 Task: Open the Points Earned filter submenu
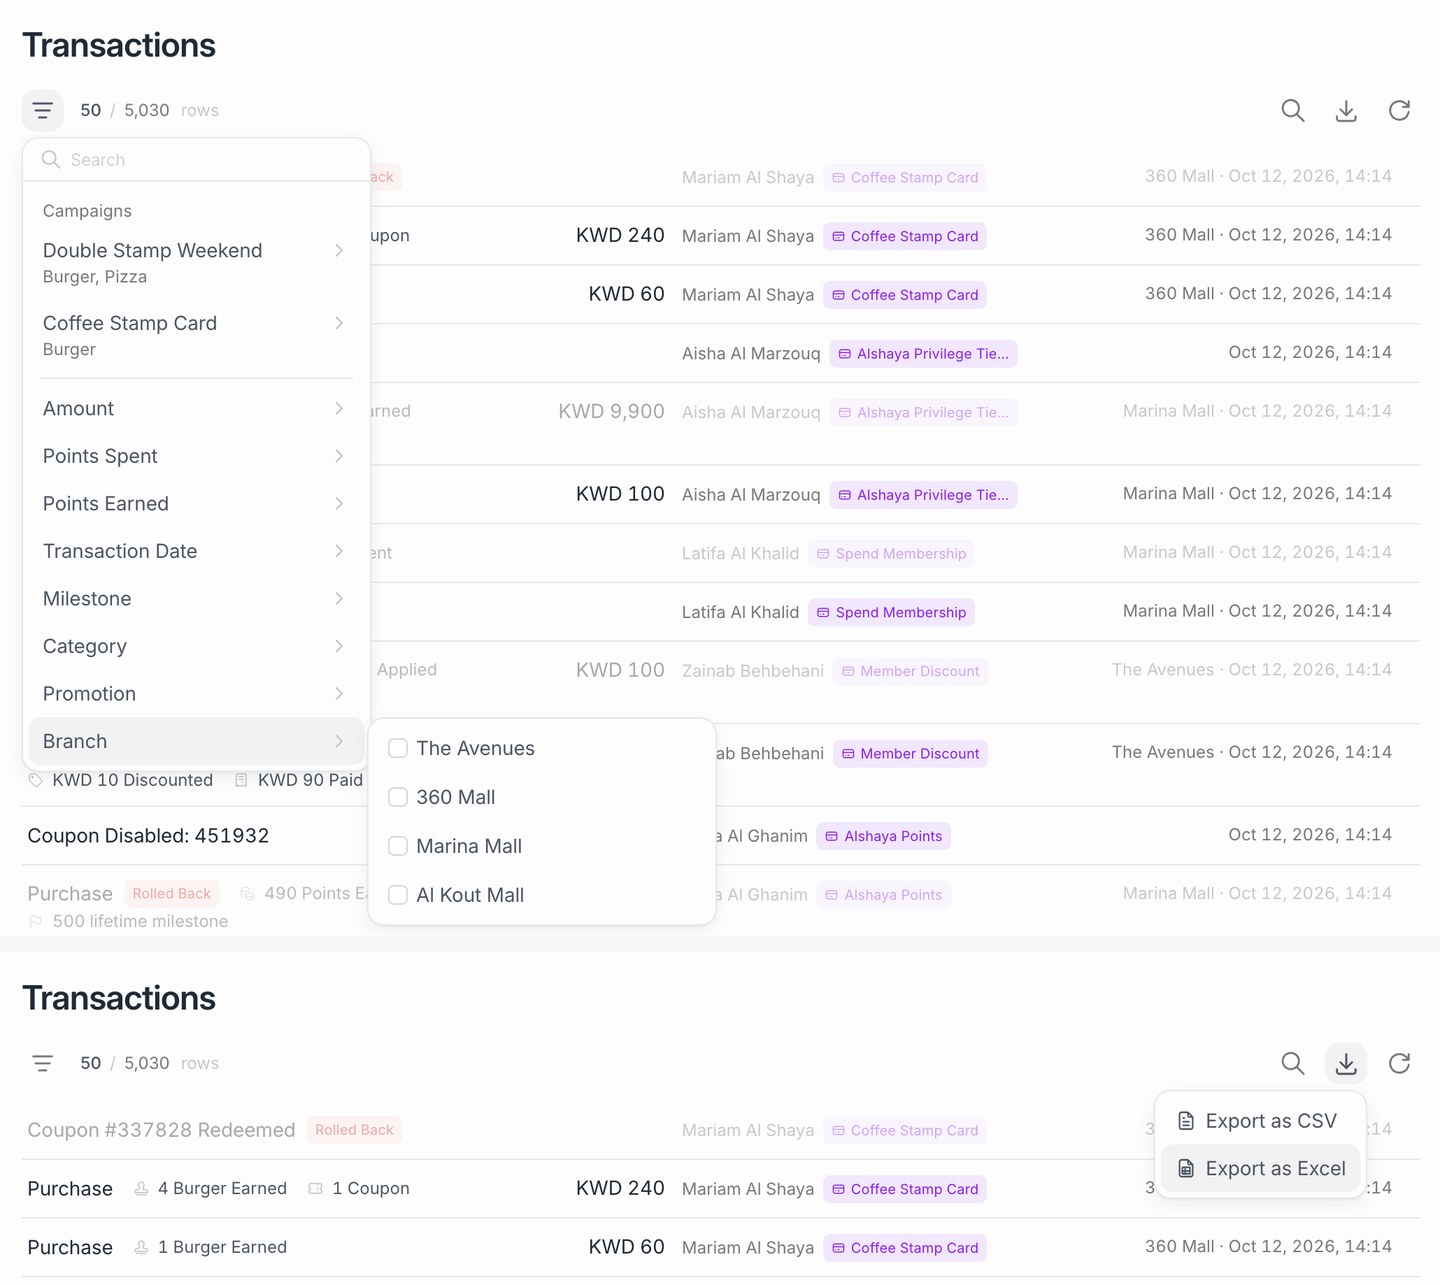pos(196,503)
